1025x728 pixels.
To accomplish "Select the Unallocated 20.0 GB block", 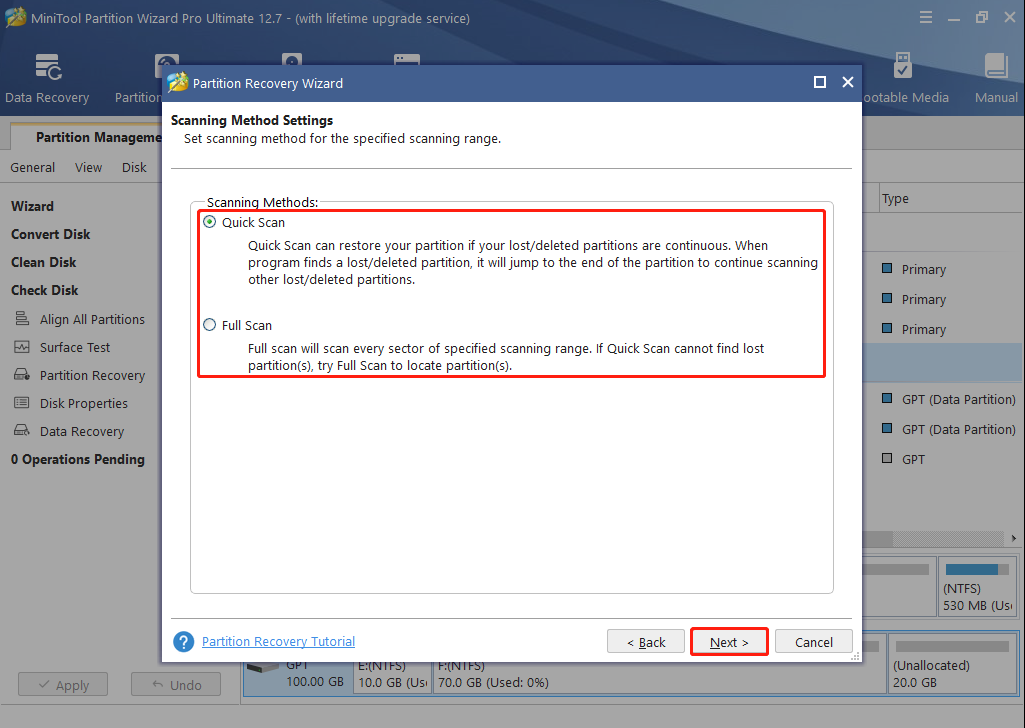I will pyautogui.click(x=952, y=663).
